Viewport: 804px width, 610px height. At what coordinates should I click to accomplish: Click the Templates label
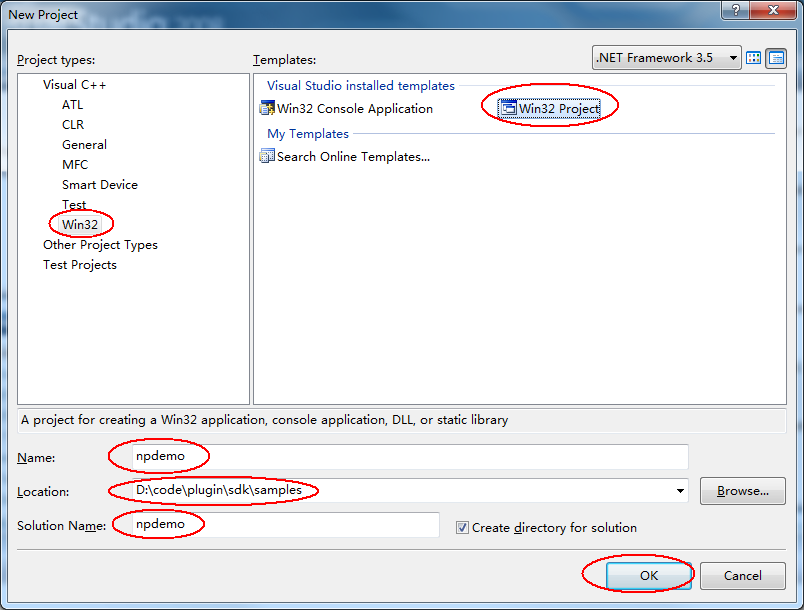pos(284,60)
